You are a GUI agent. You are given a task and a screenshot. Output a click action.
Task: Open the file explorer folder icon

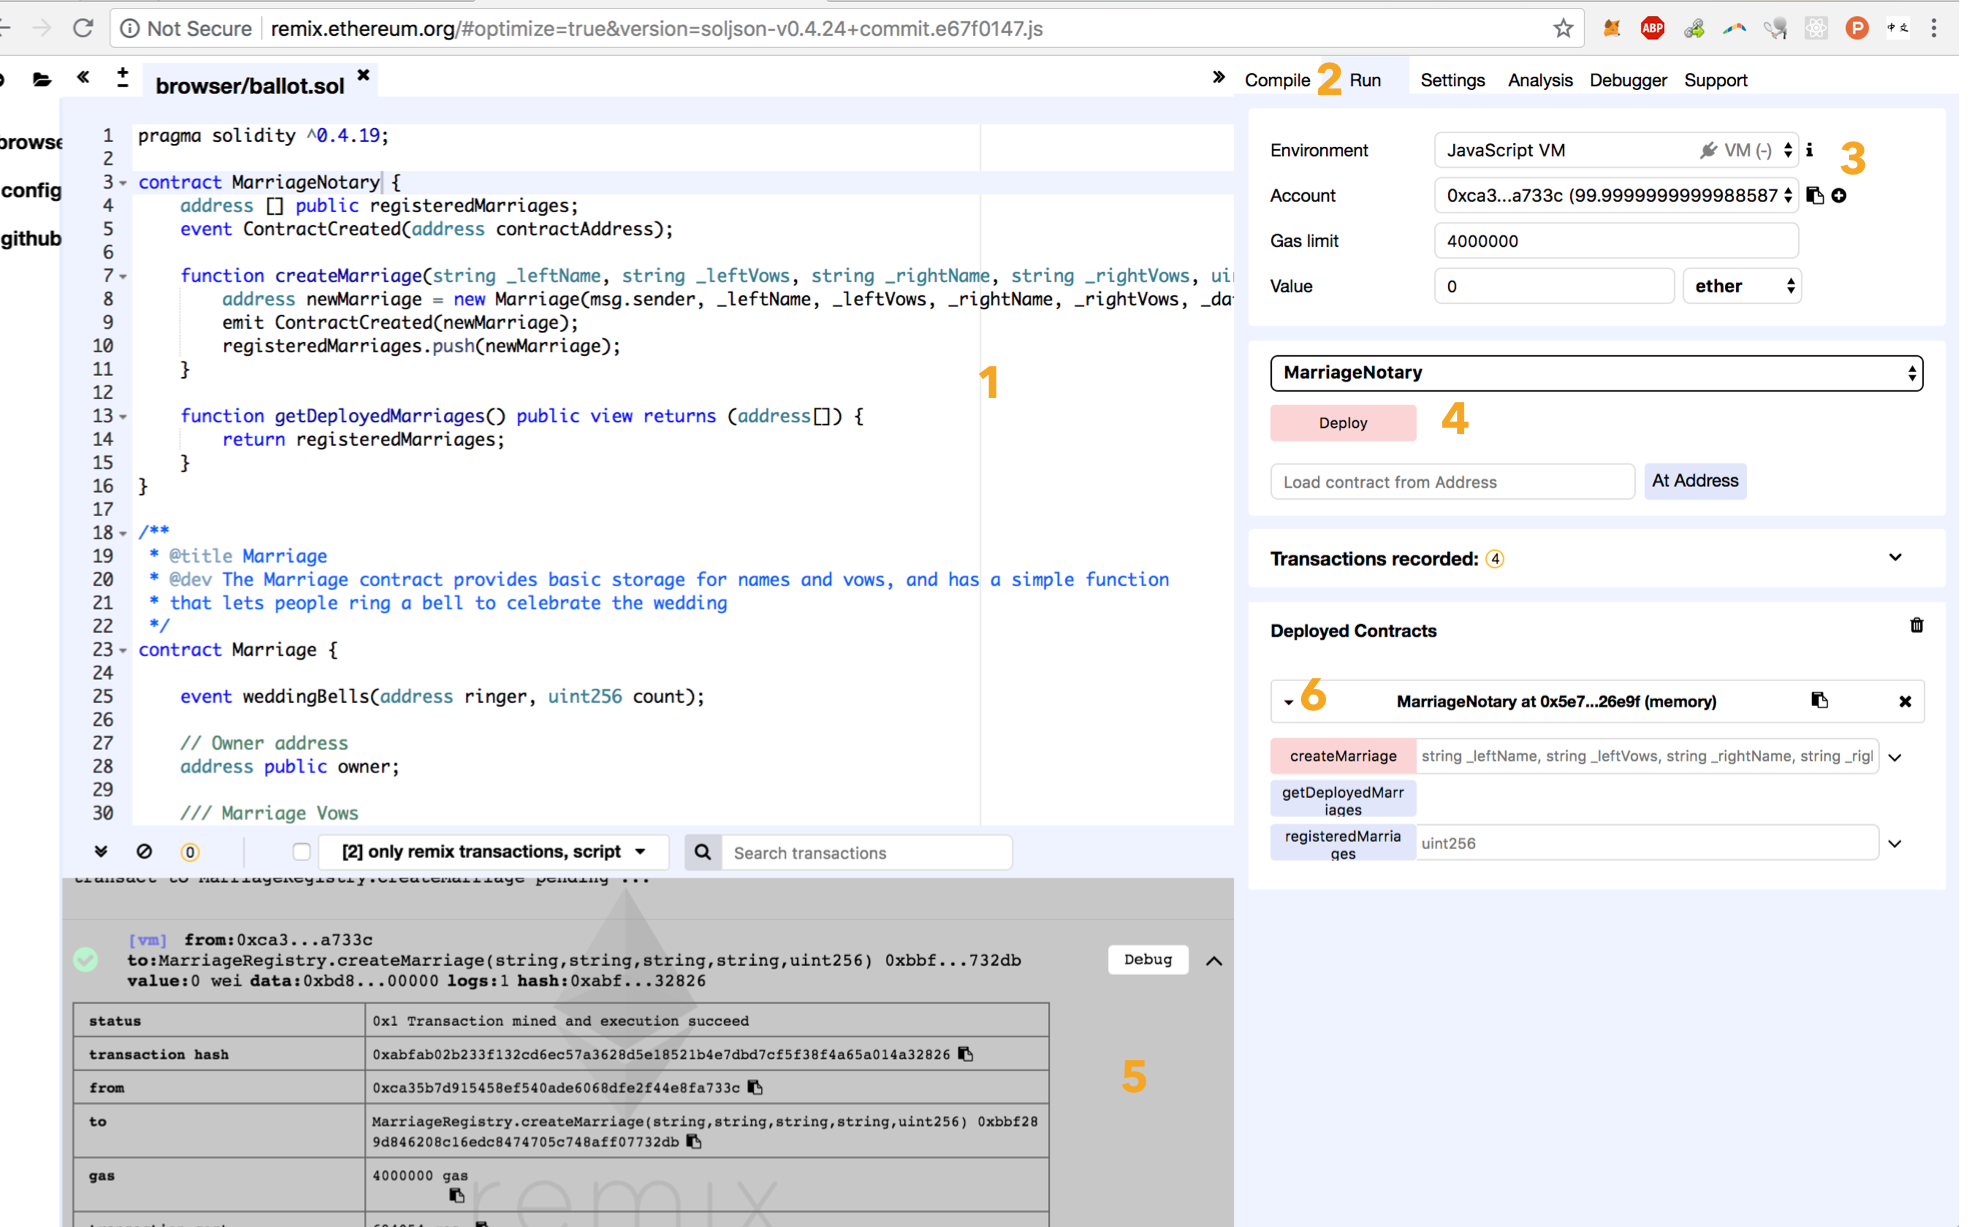coord(41,79)
